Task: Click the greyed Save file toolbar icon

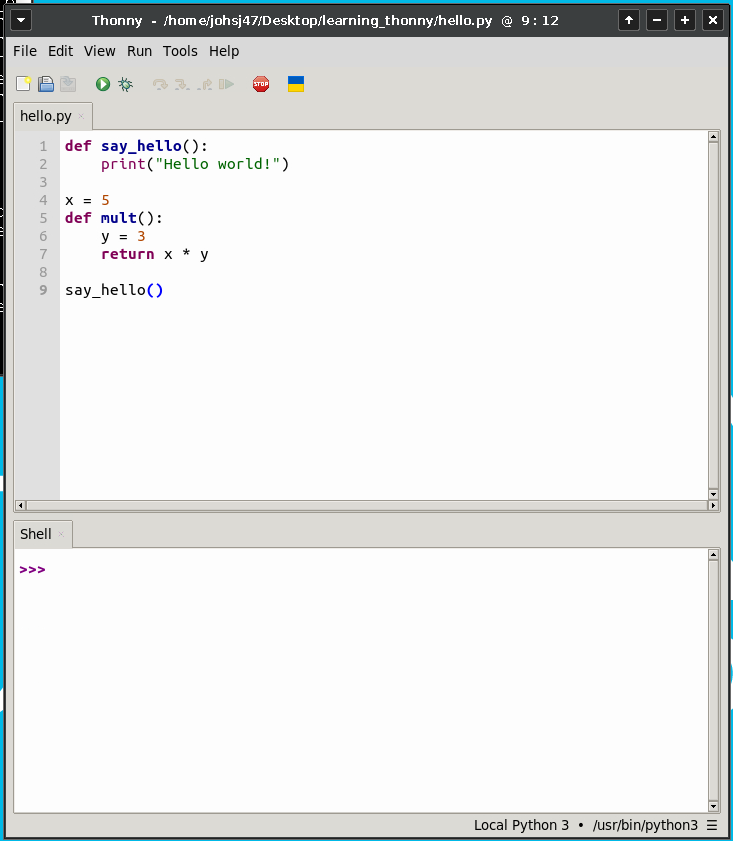Action: 68,84
